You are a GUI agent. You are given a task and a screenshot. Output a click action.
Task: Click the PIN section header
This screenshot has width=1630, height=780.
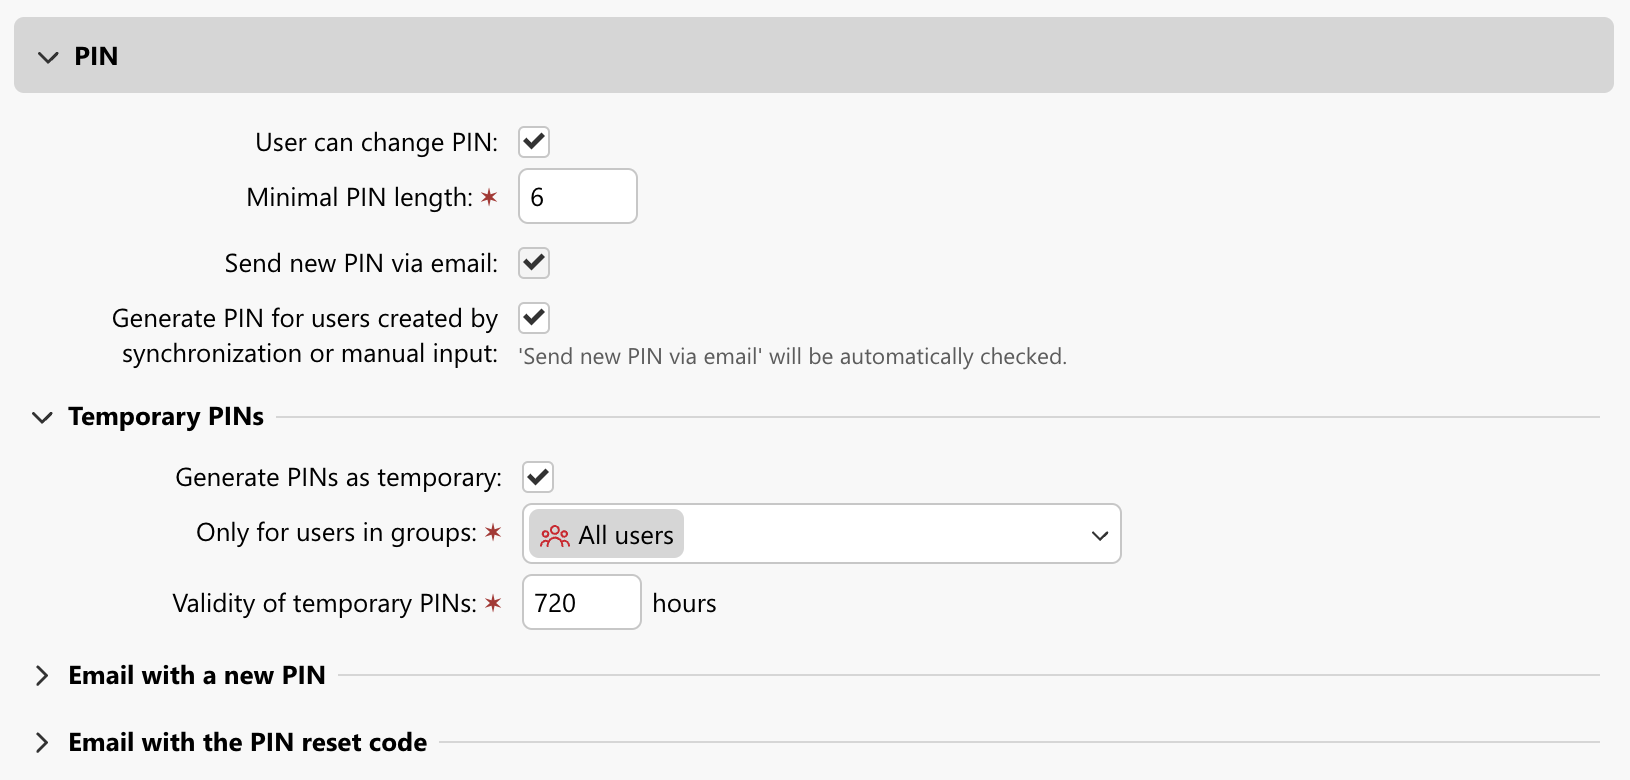coord(95,57)
